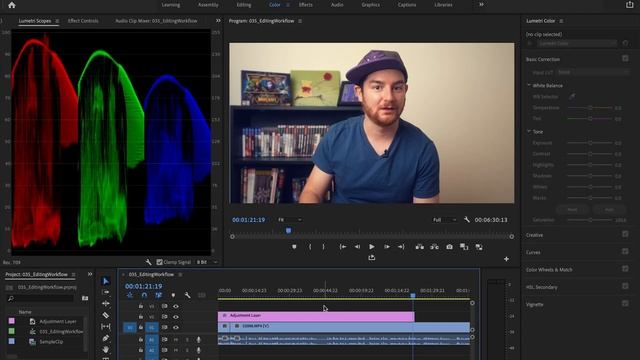Viewport: 640px width, 360px height.
Task: Click the Go to Out button
Action: tap(401, 247)
